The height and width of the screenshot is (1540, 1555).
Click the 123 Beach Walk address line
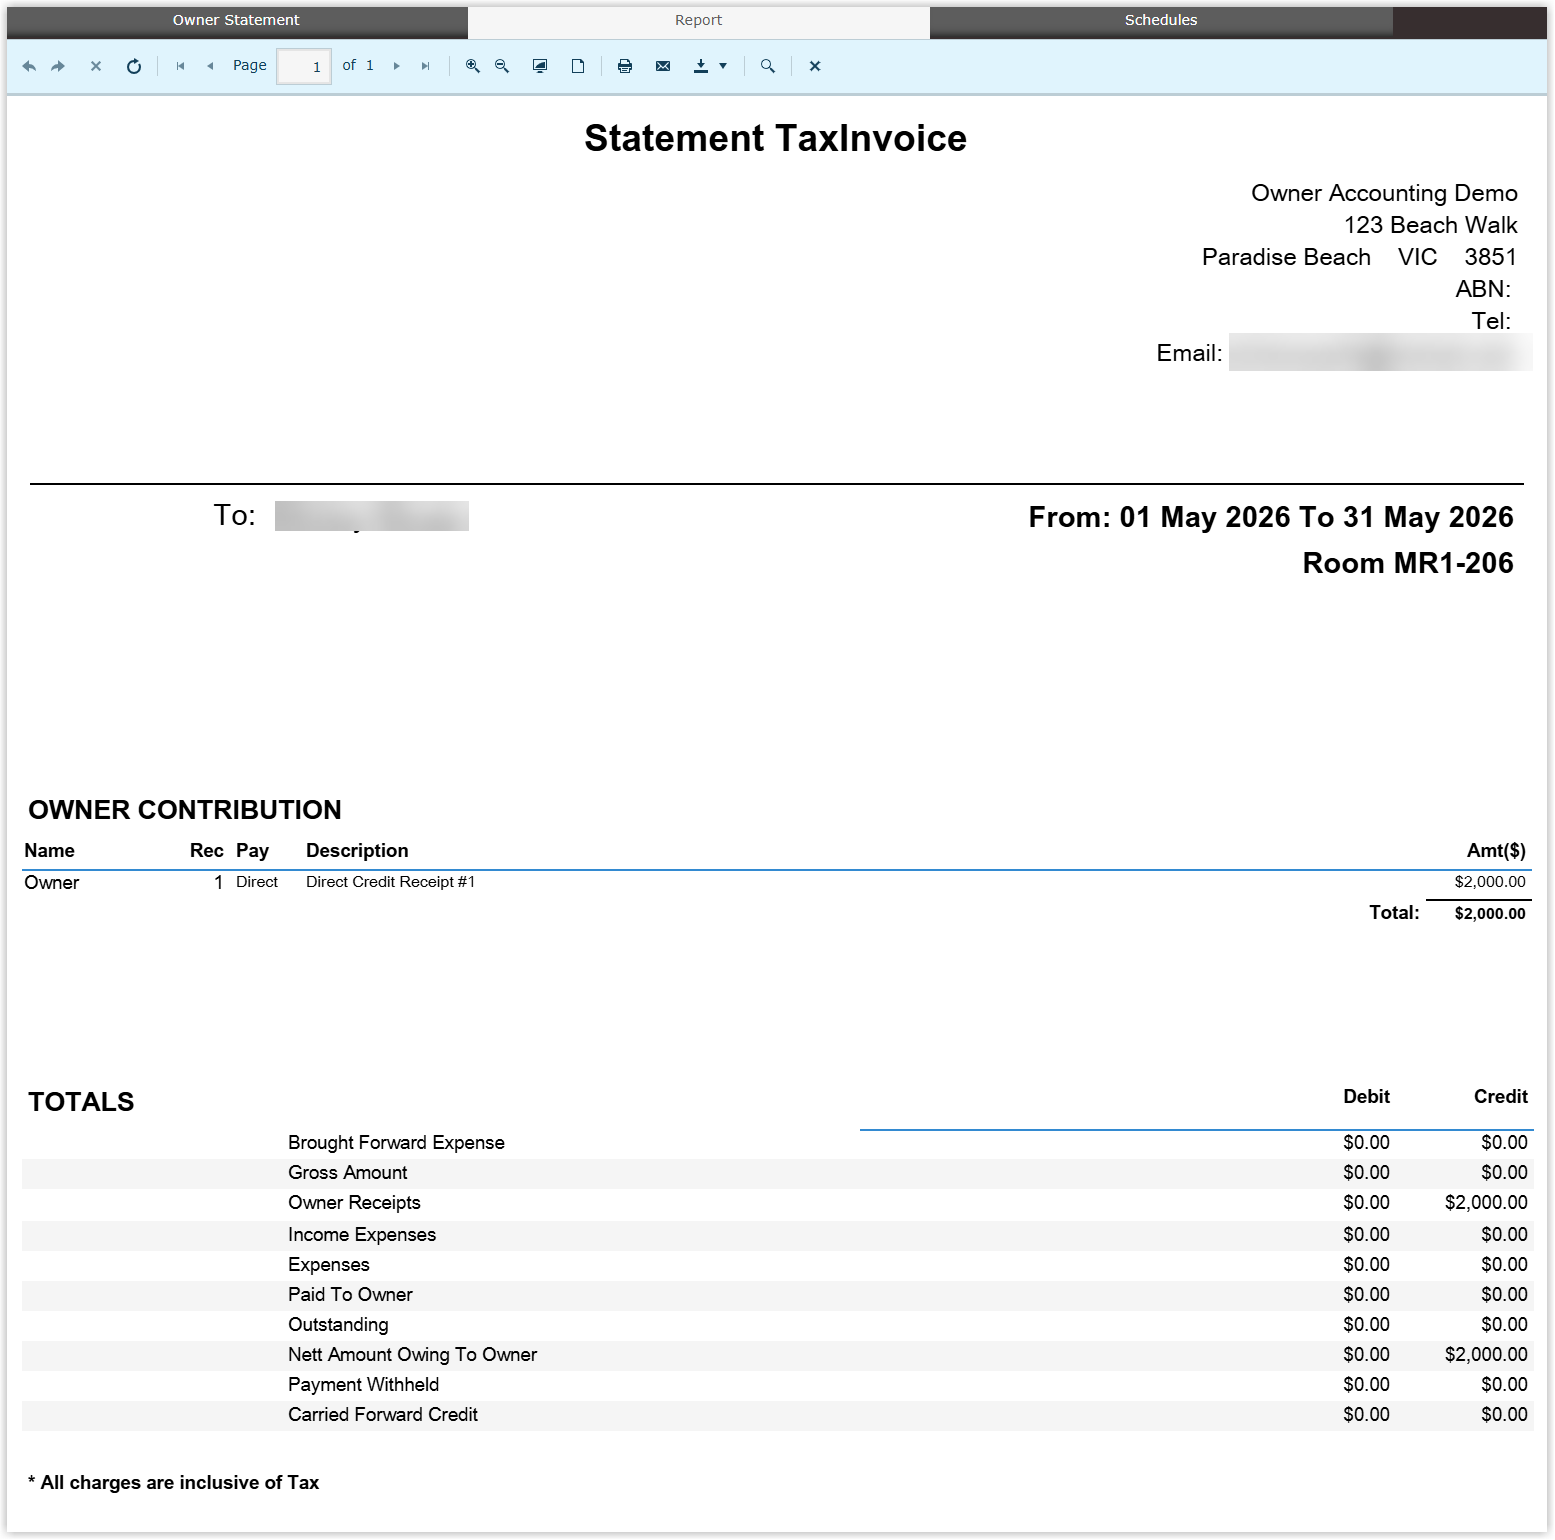coord(1430,225)
